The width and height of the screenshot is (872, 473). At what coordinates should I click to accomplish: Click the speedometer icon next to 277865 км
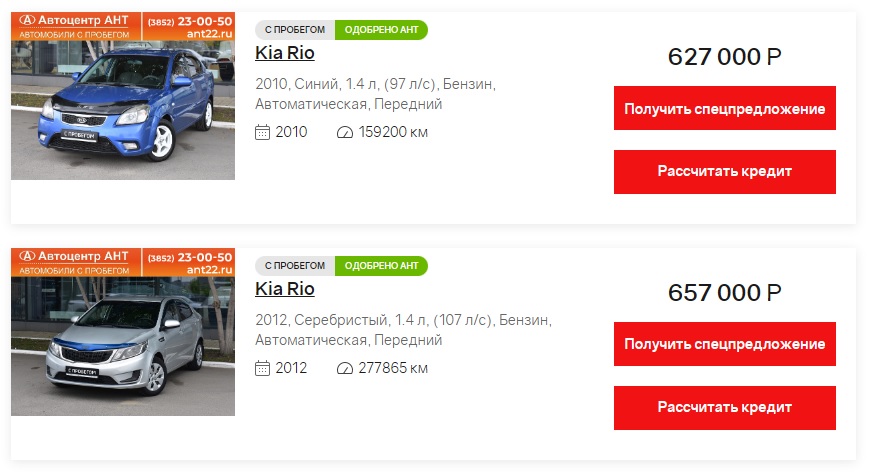click(x=345, y=368)
